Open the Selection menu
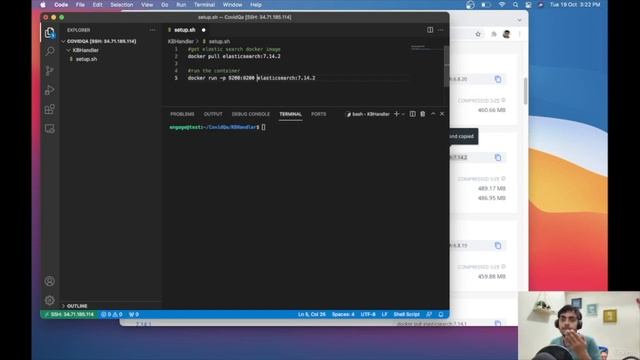Viewport: 640px width, 360px height. coord(122,5)
